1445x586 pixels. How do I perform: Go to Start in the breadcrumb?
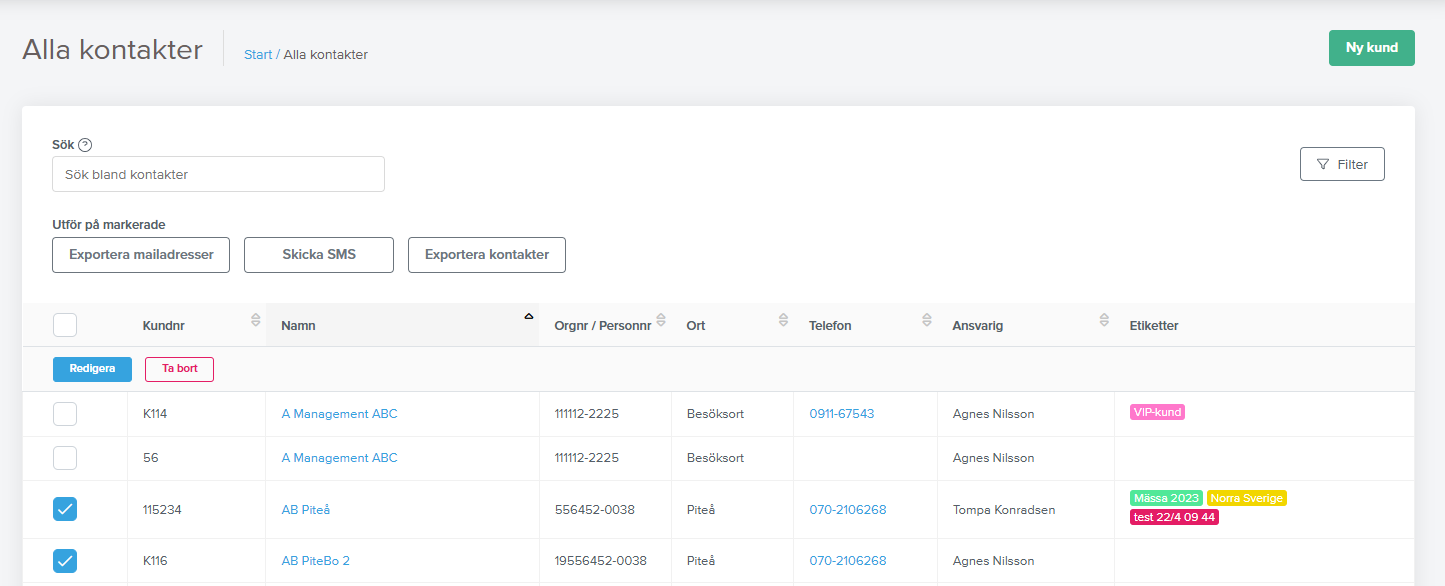pos(257,55)
